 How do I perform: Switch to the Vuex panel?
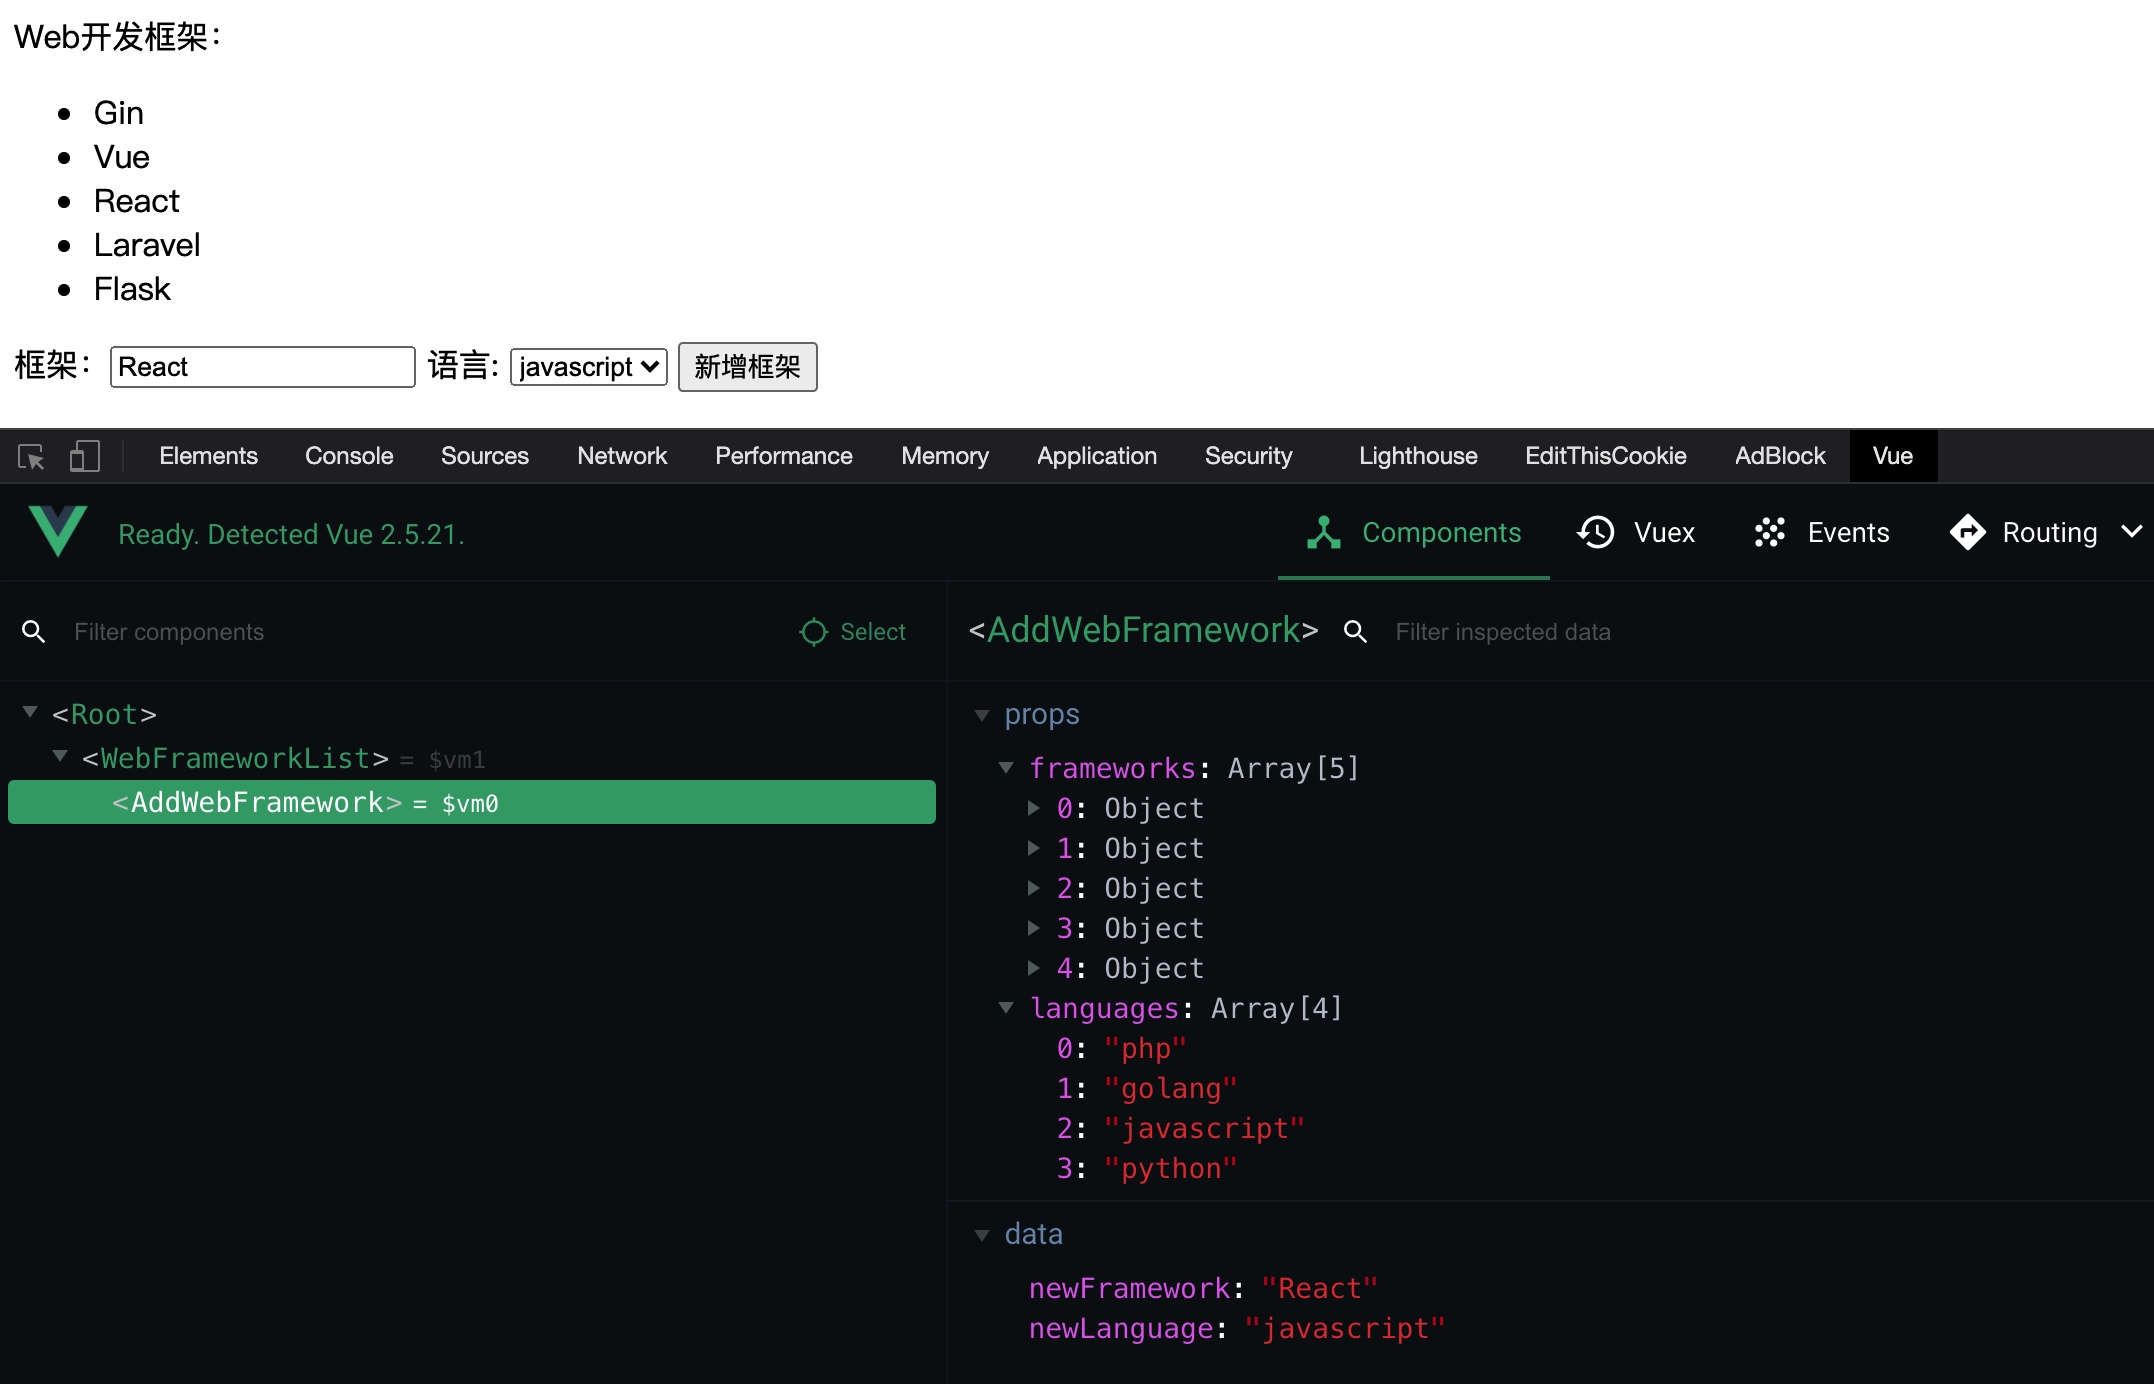[1636, 532]
